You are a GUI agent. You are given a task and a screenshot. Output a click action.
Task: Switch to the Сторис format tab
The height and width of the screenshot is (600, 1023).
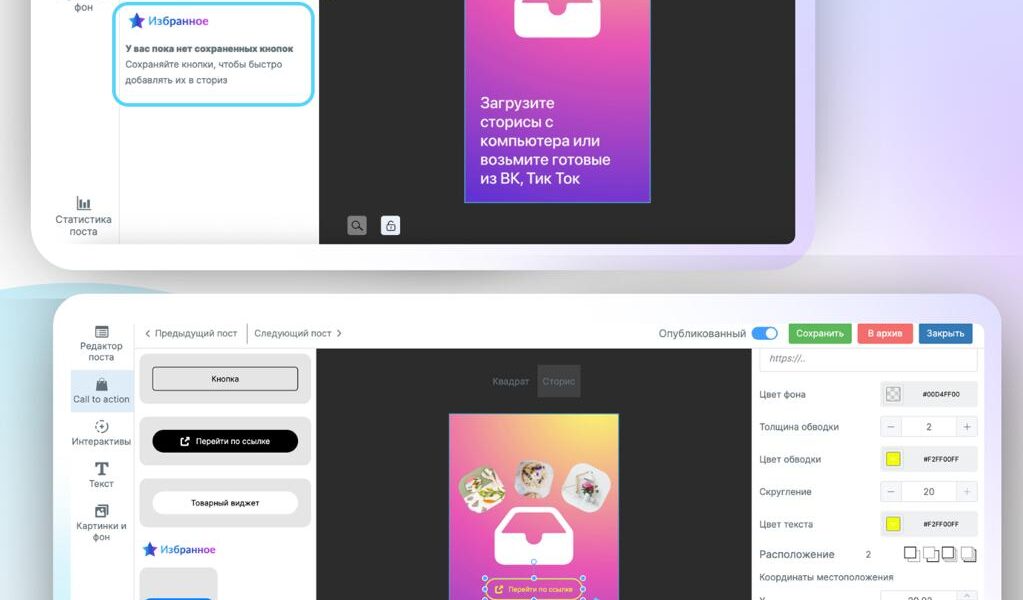click(x=558, y=382)
